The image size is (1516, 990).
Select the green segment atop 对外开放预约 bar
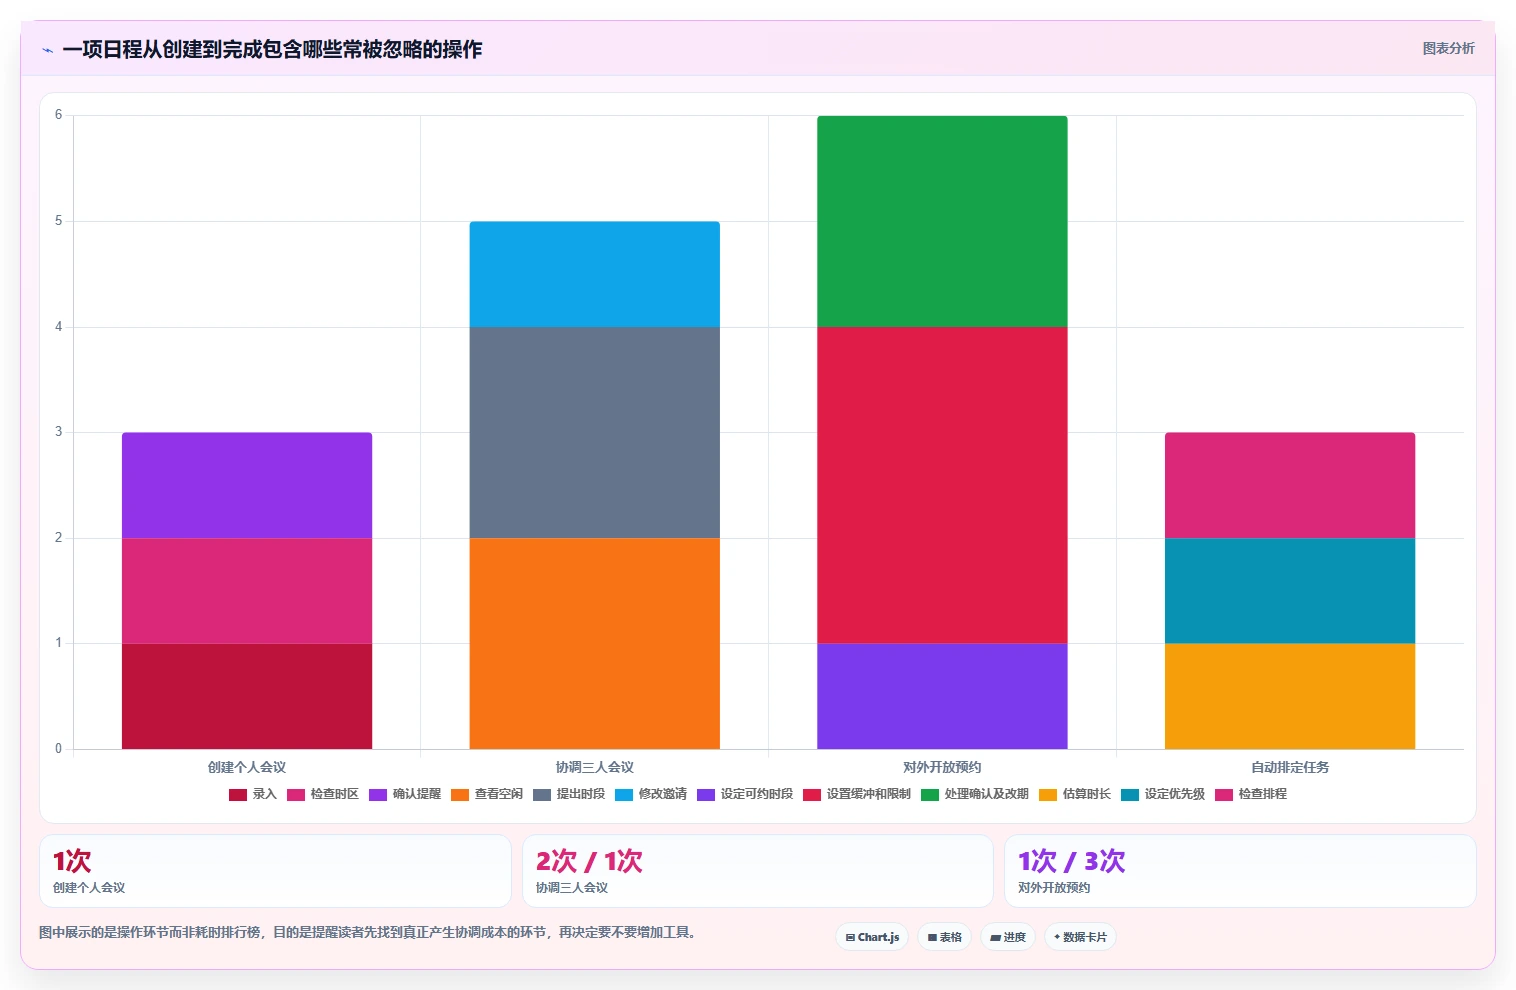942,221
